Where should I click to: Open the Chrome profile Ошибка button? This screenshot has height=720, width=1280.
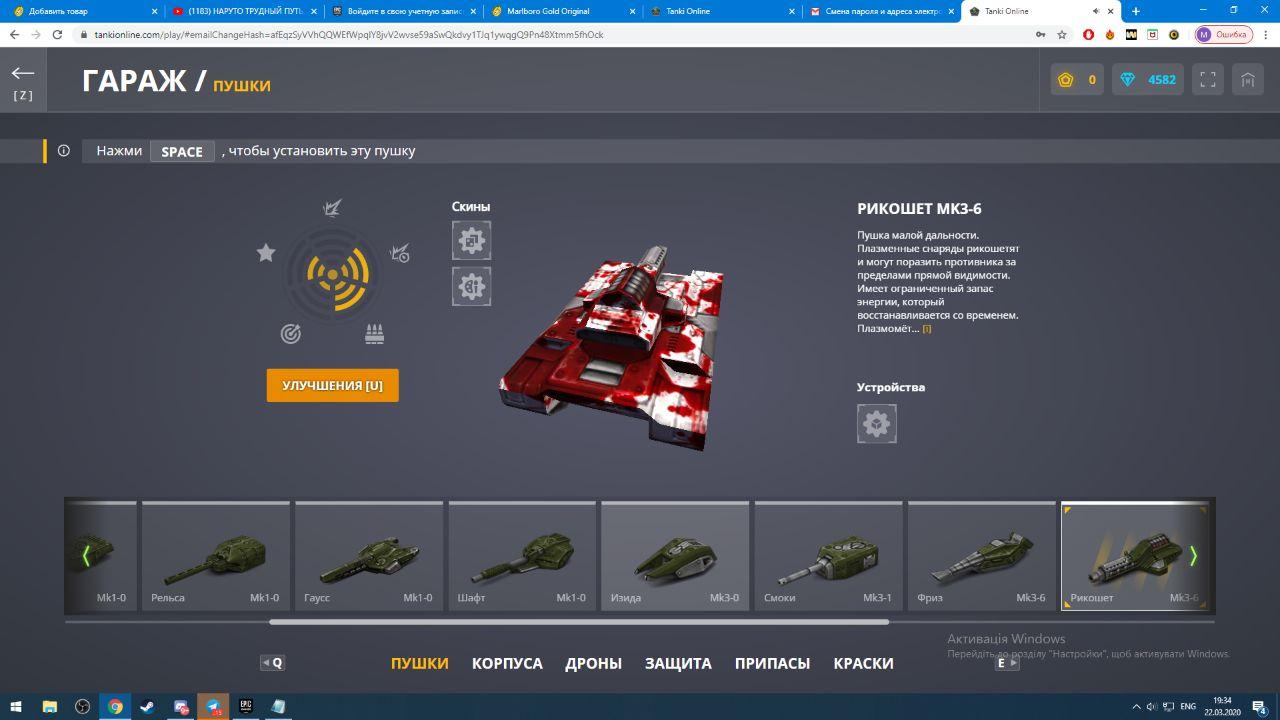click(1224, 34)
